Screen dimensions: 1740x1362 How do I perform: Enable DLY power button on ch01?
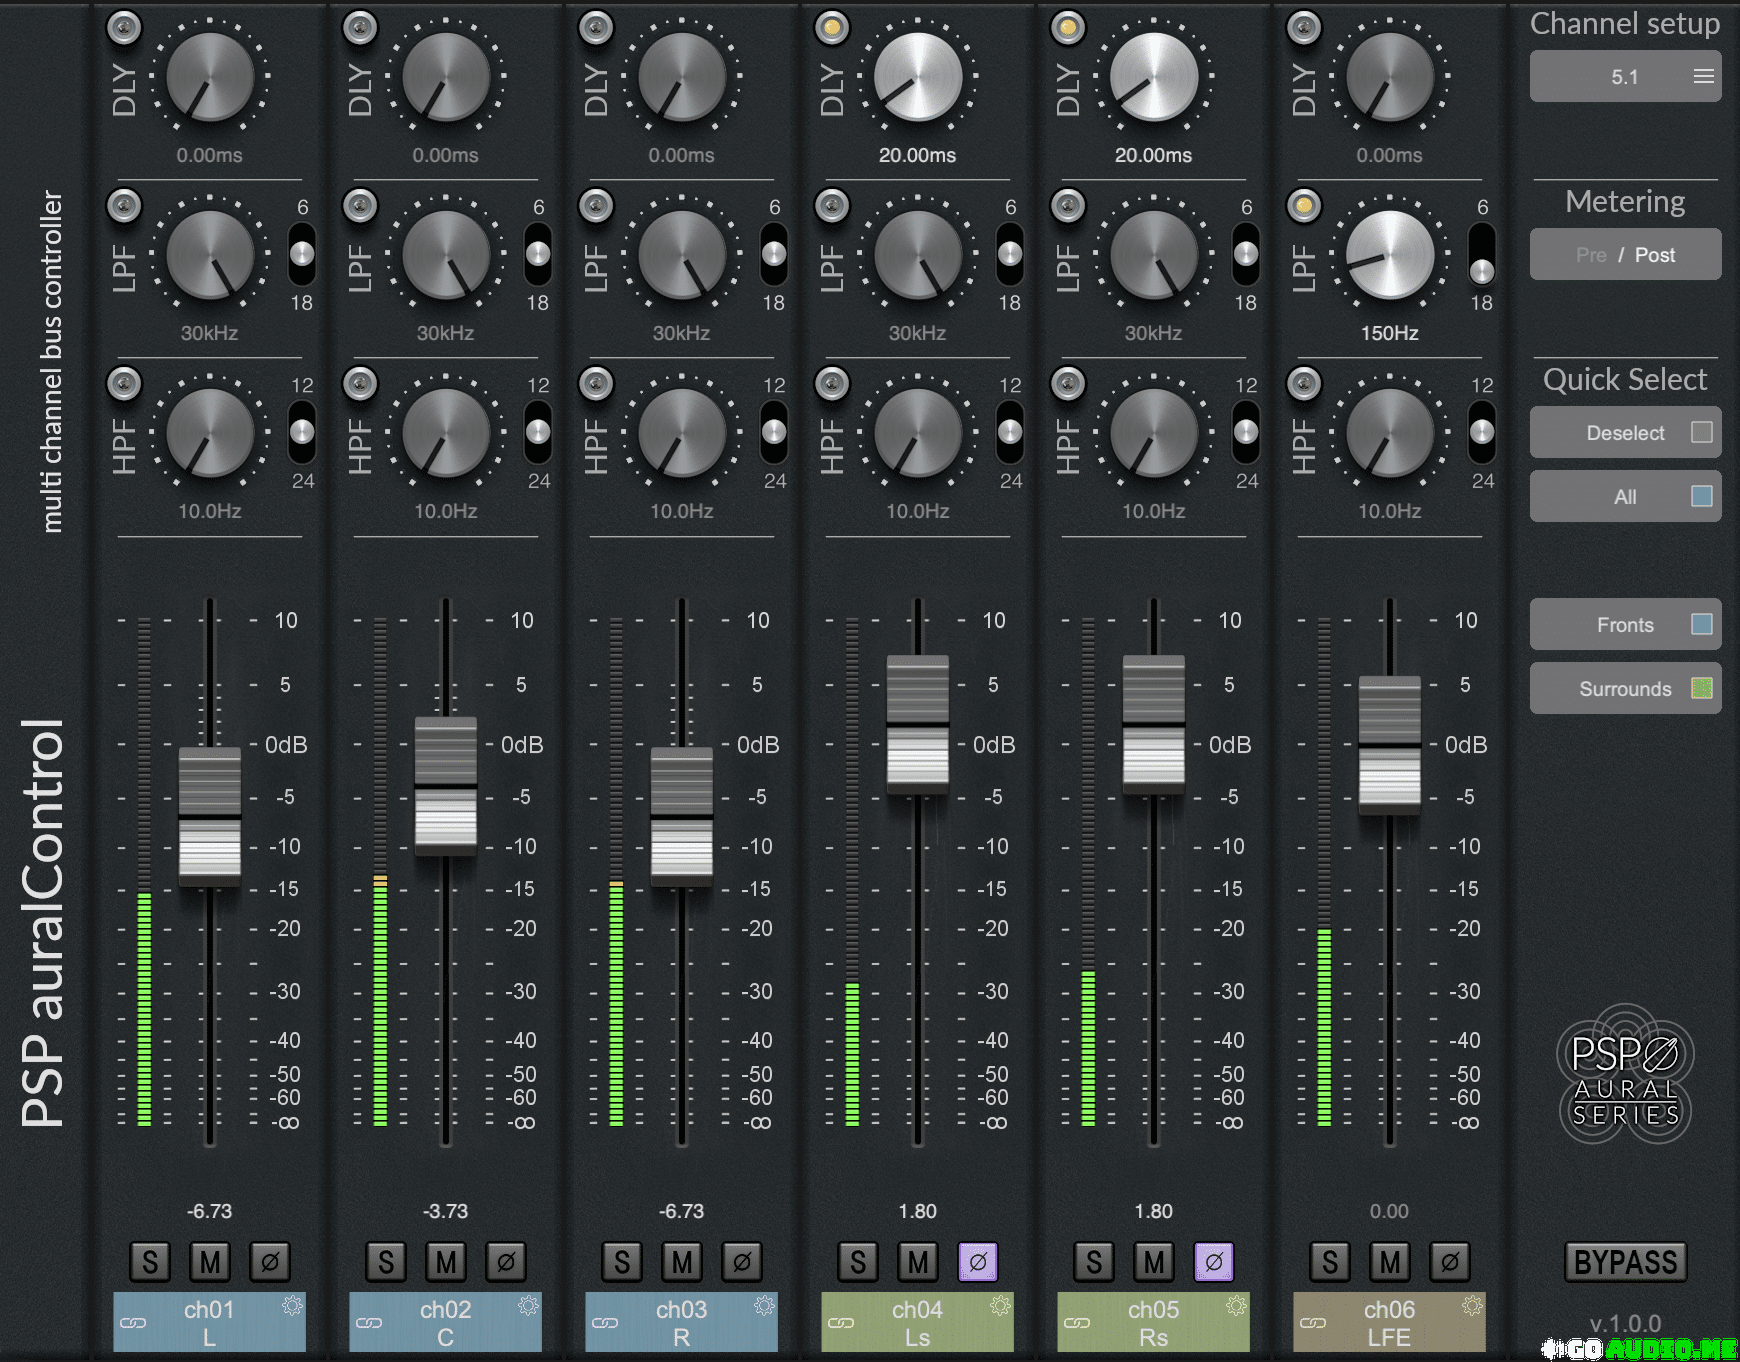click(124, 28)
